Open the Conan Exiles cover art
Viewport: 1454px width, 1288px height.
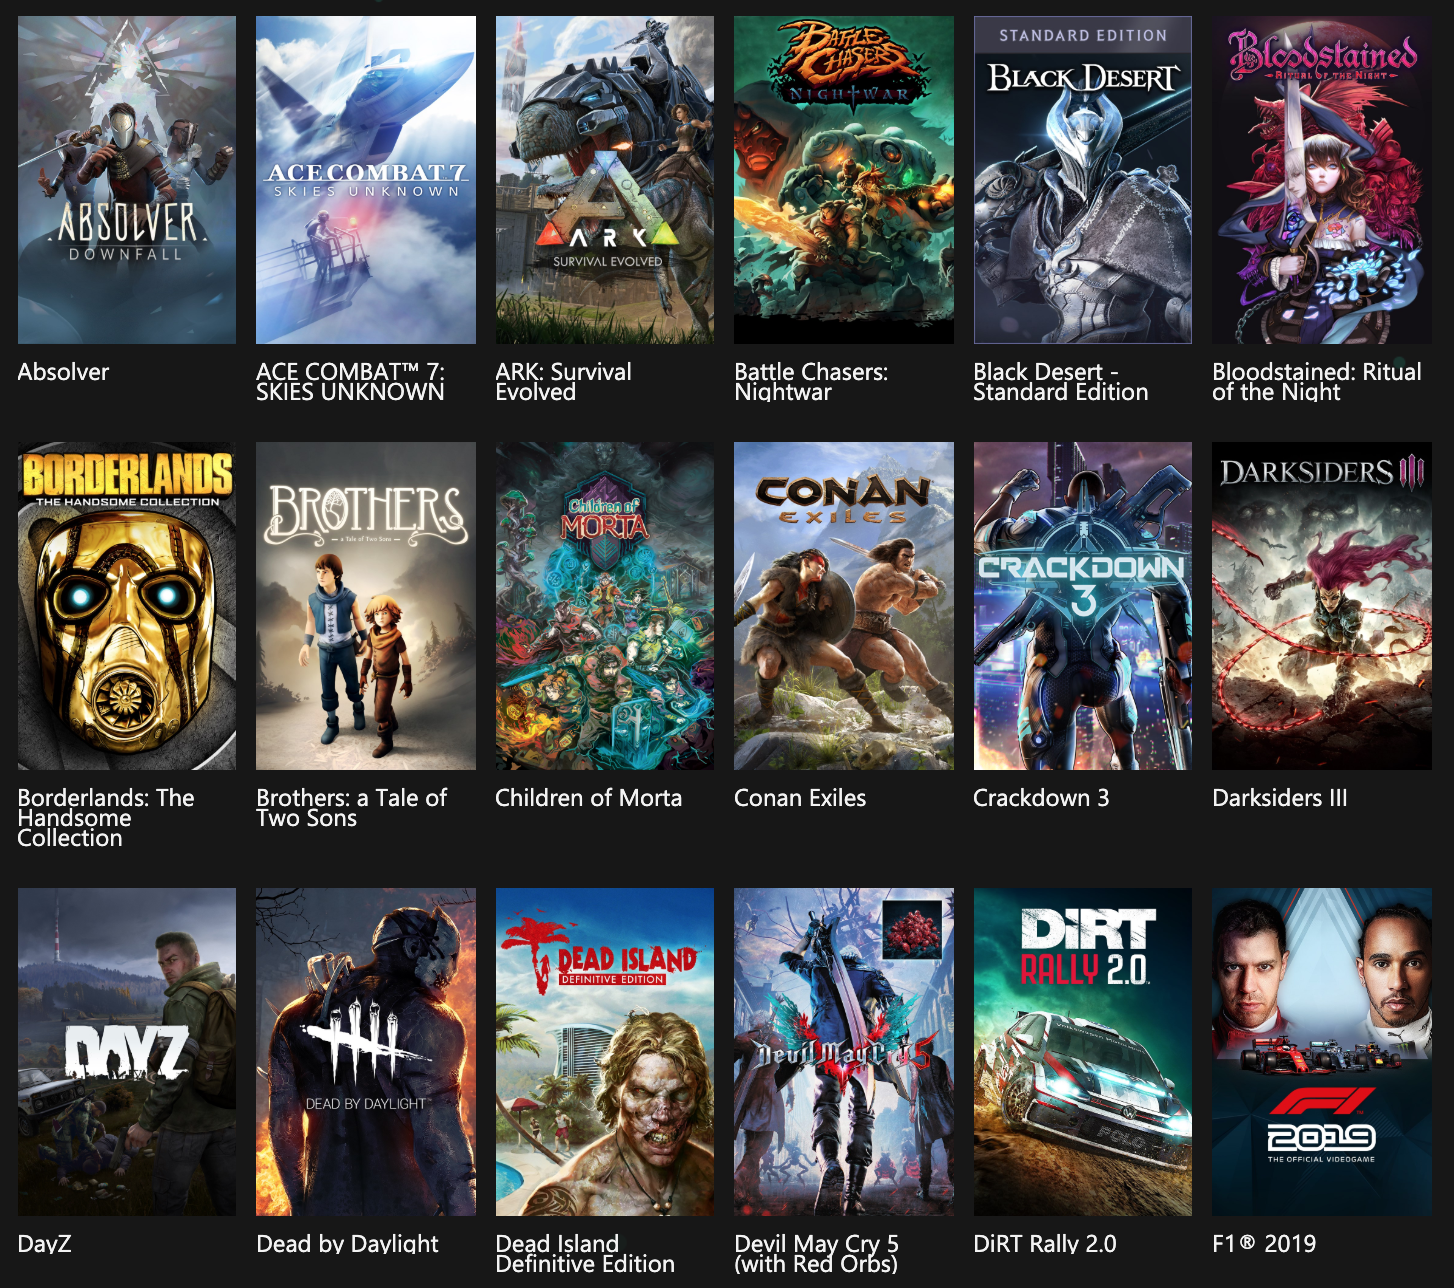tap(844, 606)
